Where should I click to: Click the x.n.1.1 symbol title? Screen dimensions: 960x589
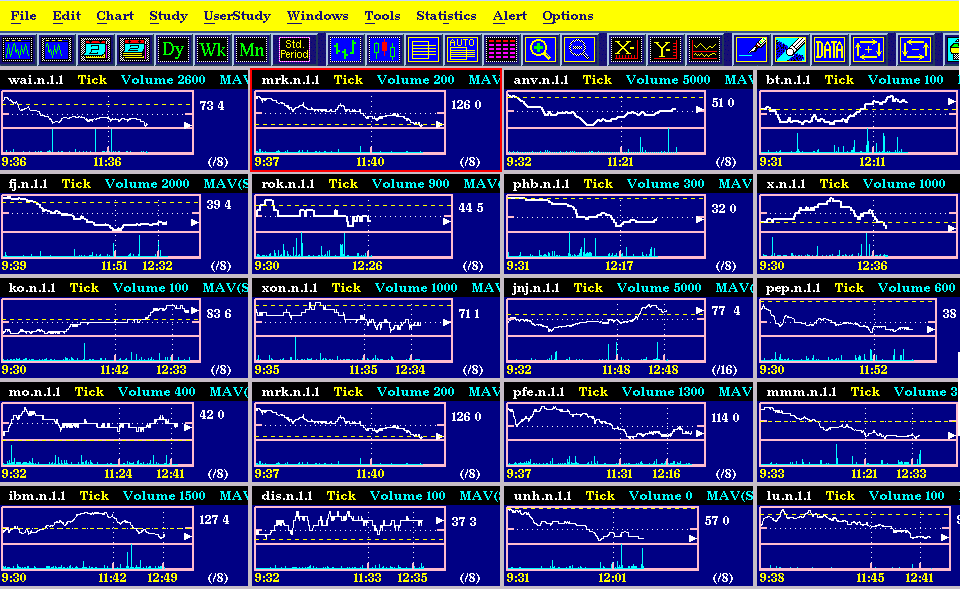786,184
